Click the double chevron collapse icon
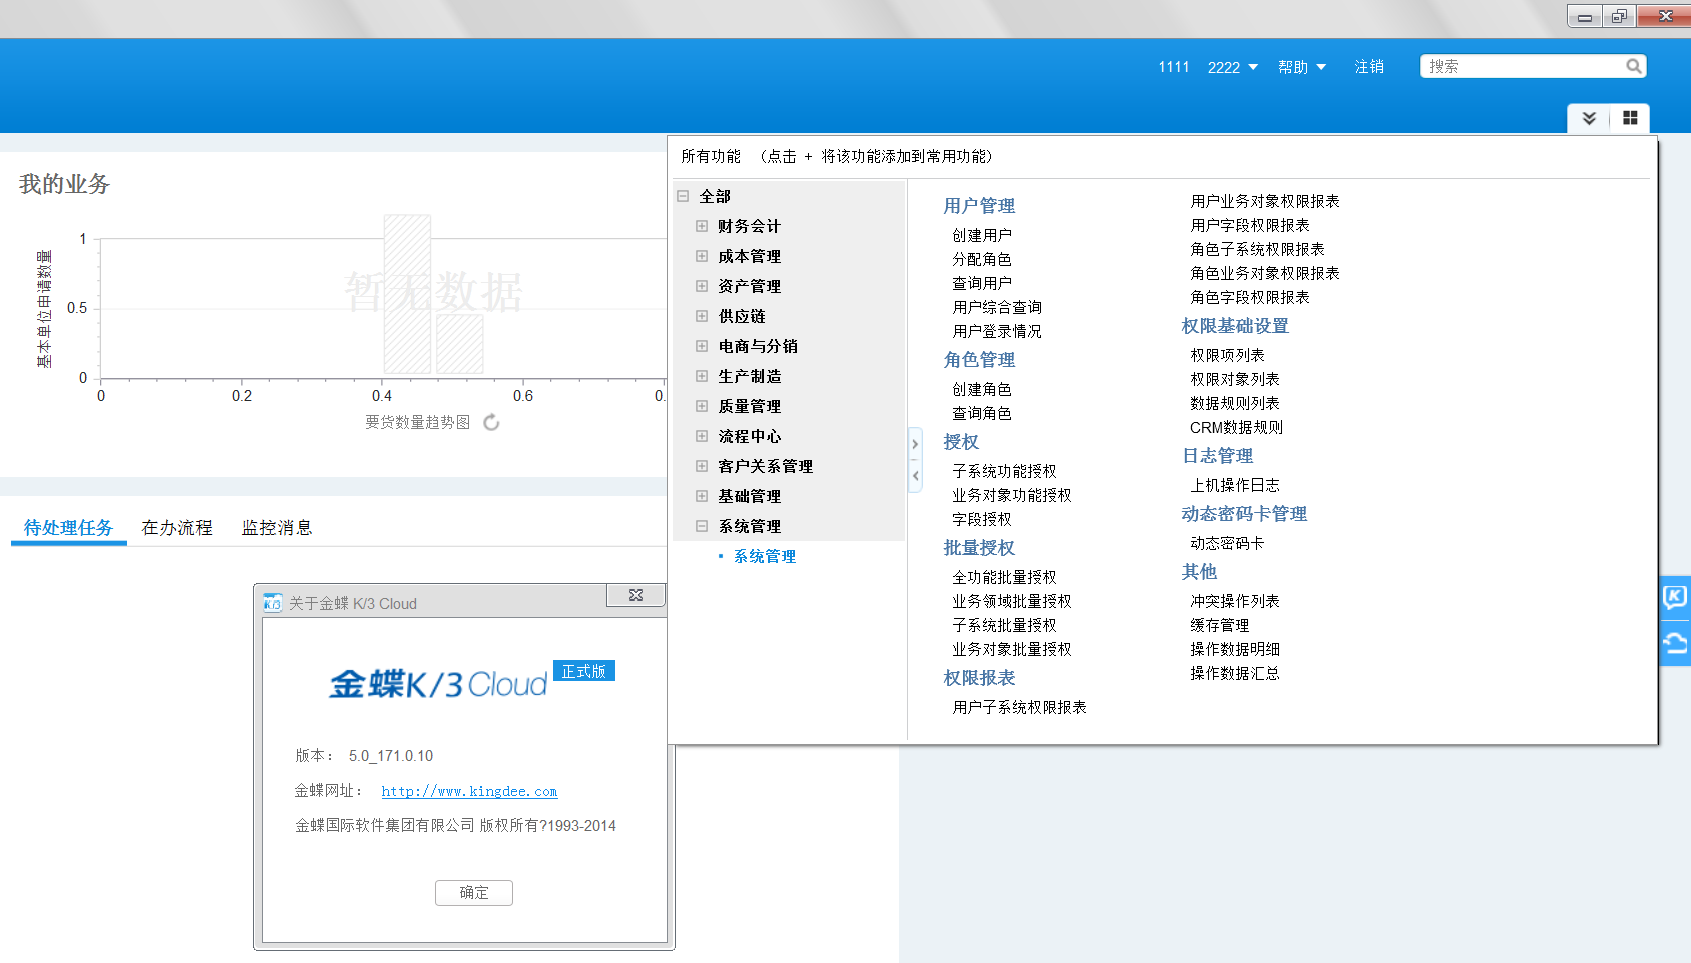This screenshot has width=1691, height=963. (x=1589, y=118)
